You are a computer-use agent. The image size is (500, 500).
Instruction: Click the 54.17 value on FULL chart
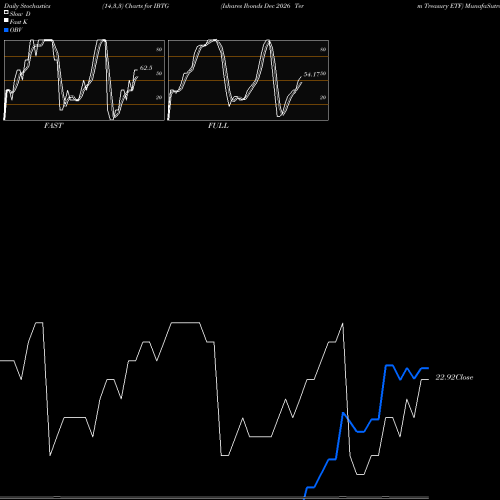coord(312,74)
